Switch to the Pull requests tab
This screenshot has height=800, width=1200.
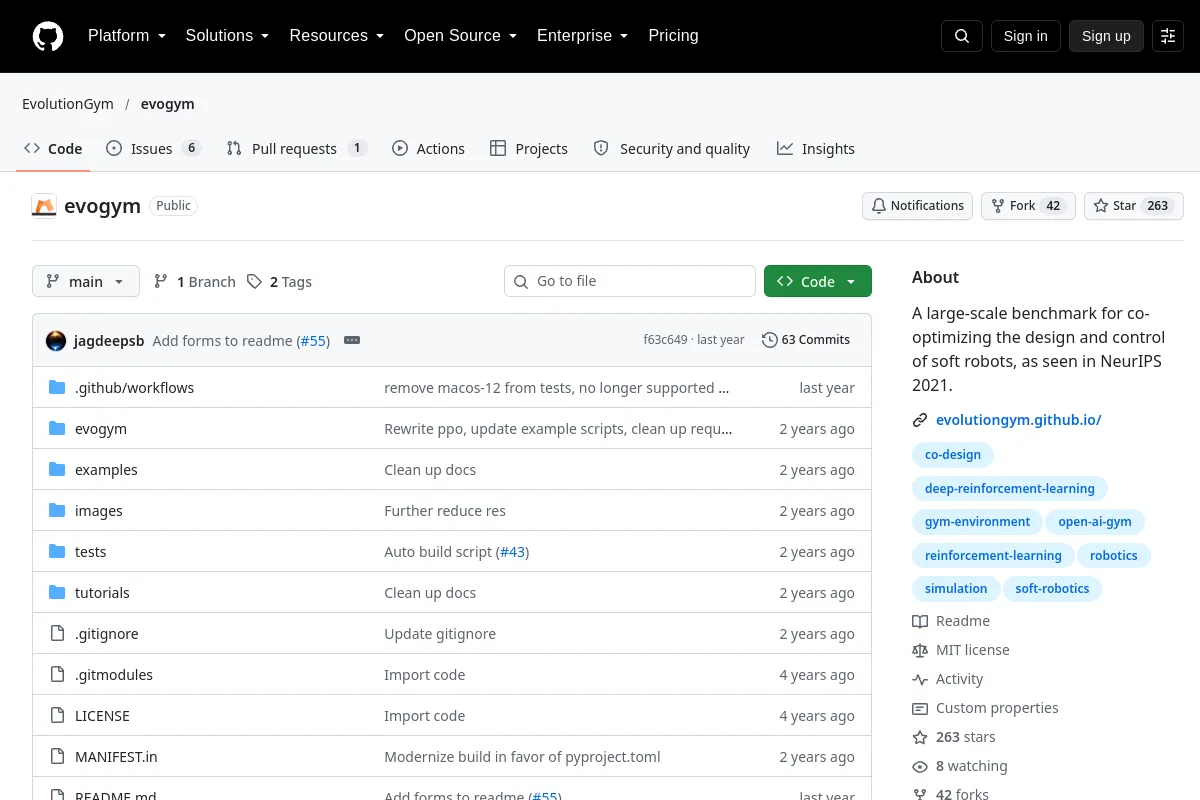[296, 148]
